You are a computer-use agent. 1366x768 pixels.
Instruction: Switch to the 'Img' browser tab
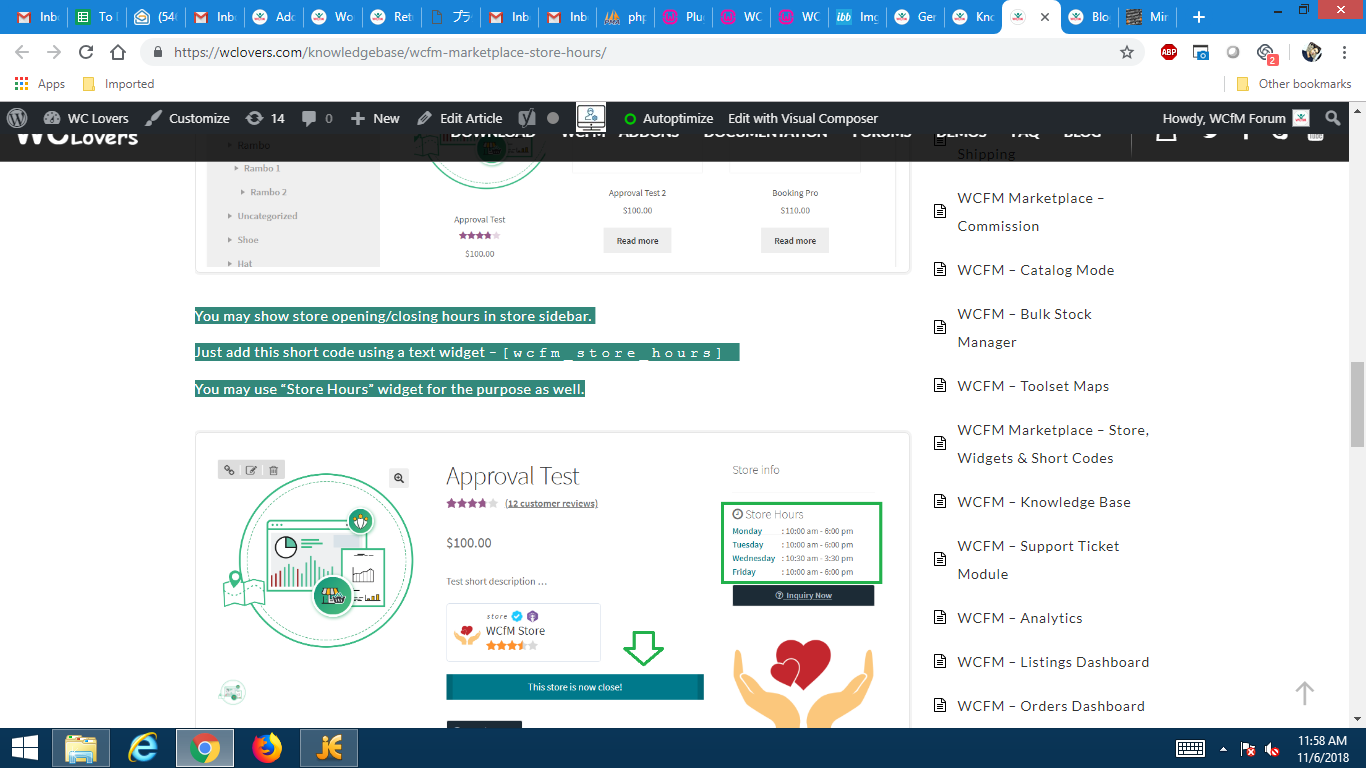(857, 17)
